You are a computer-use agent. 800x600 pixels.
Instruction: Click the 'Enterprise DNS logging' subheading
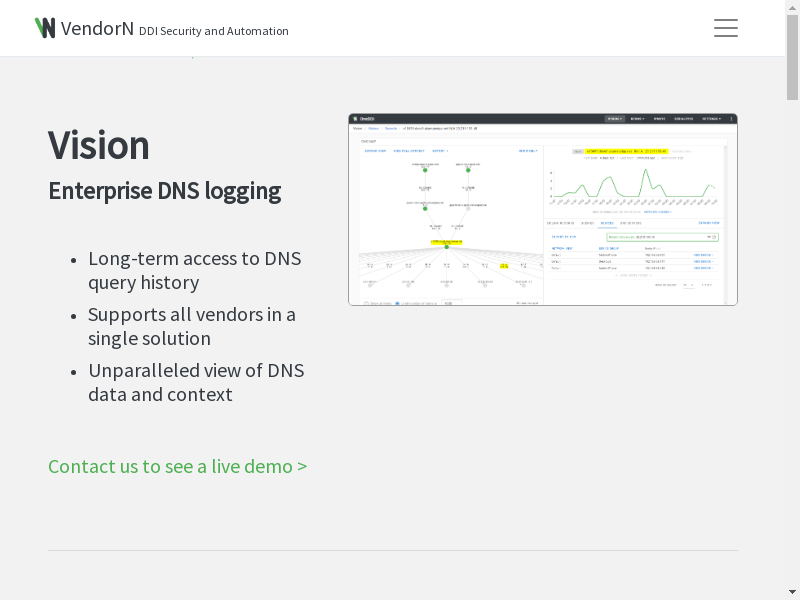point(164,191)
